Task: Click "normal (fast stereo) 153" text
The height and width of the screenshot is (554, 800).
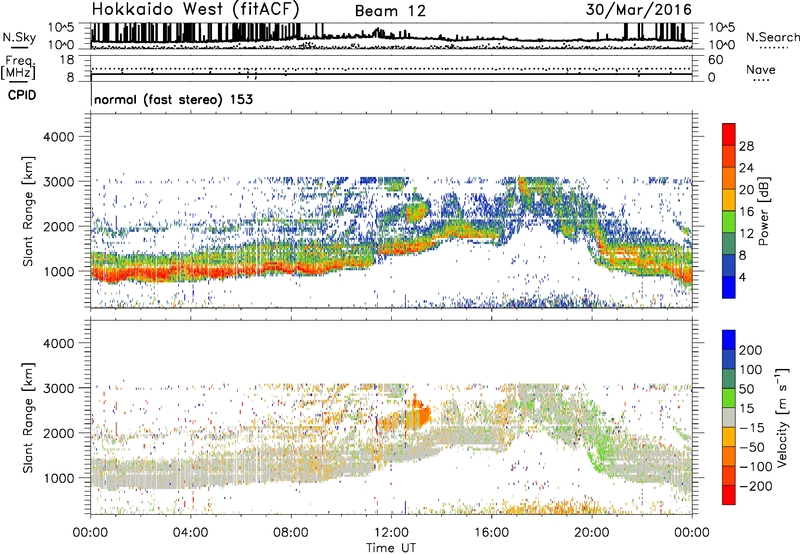Action: coord(173,99)
